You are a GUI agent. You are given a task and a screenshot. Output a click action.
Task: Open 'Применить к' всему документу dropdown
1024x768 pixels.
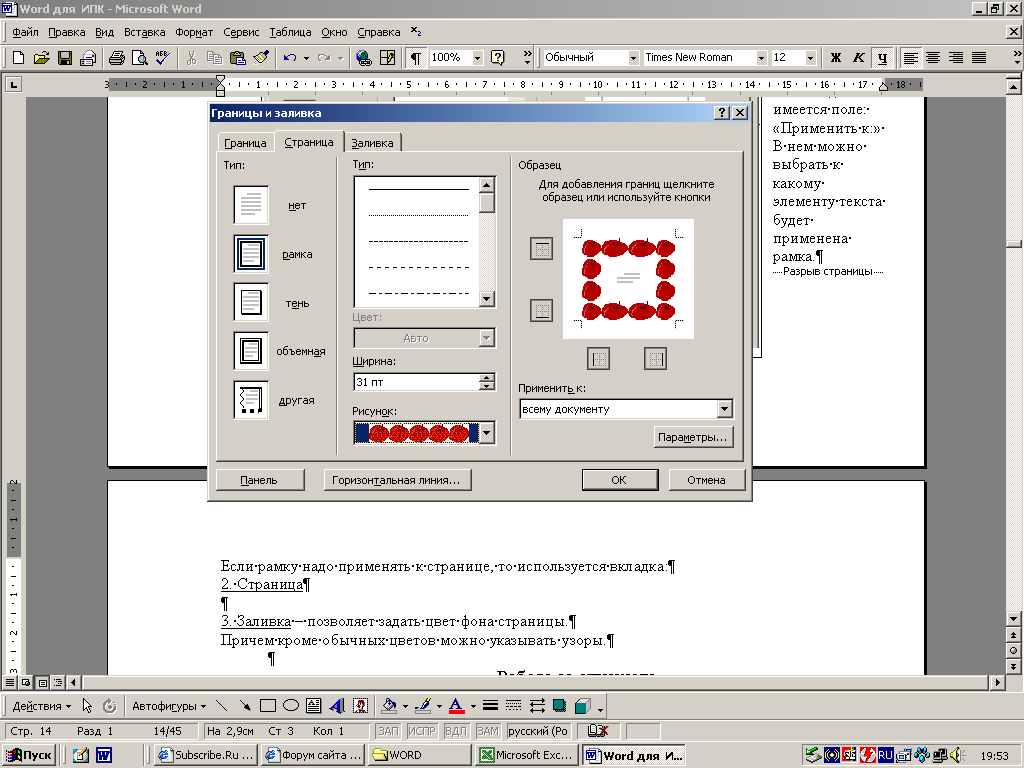coord(724,409)
